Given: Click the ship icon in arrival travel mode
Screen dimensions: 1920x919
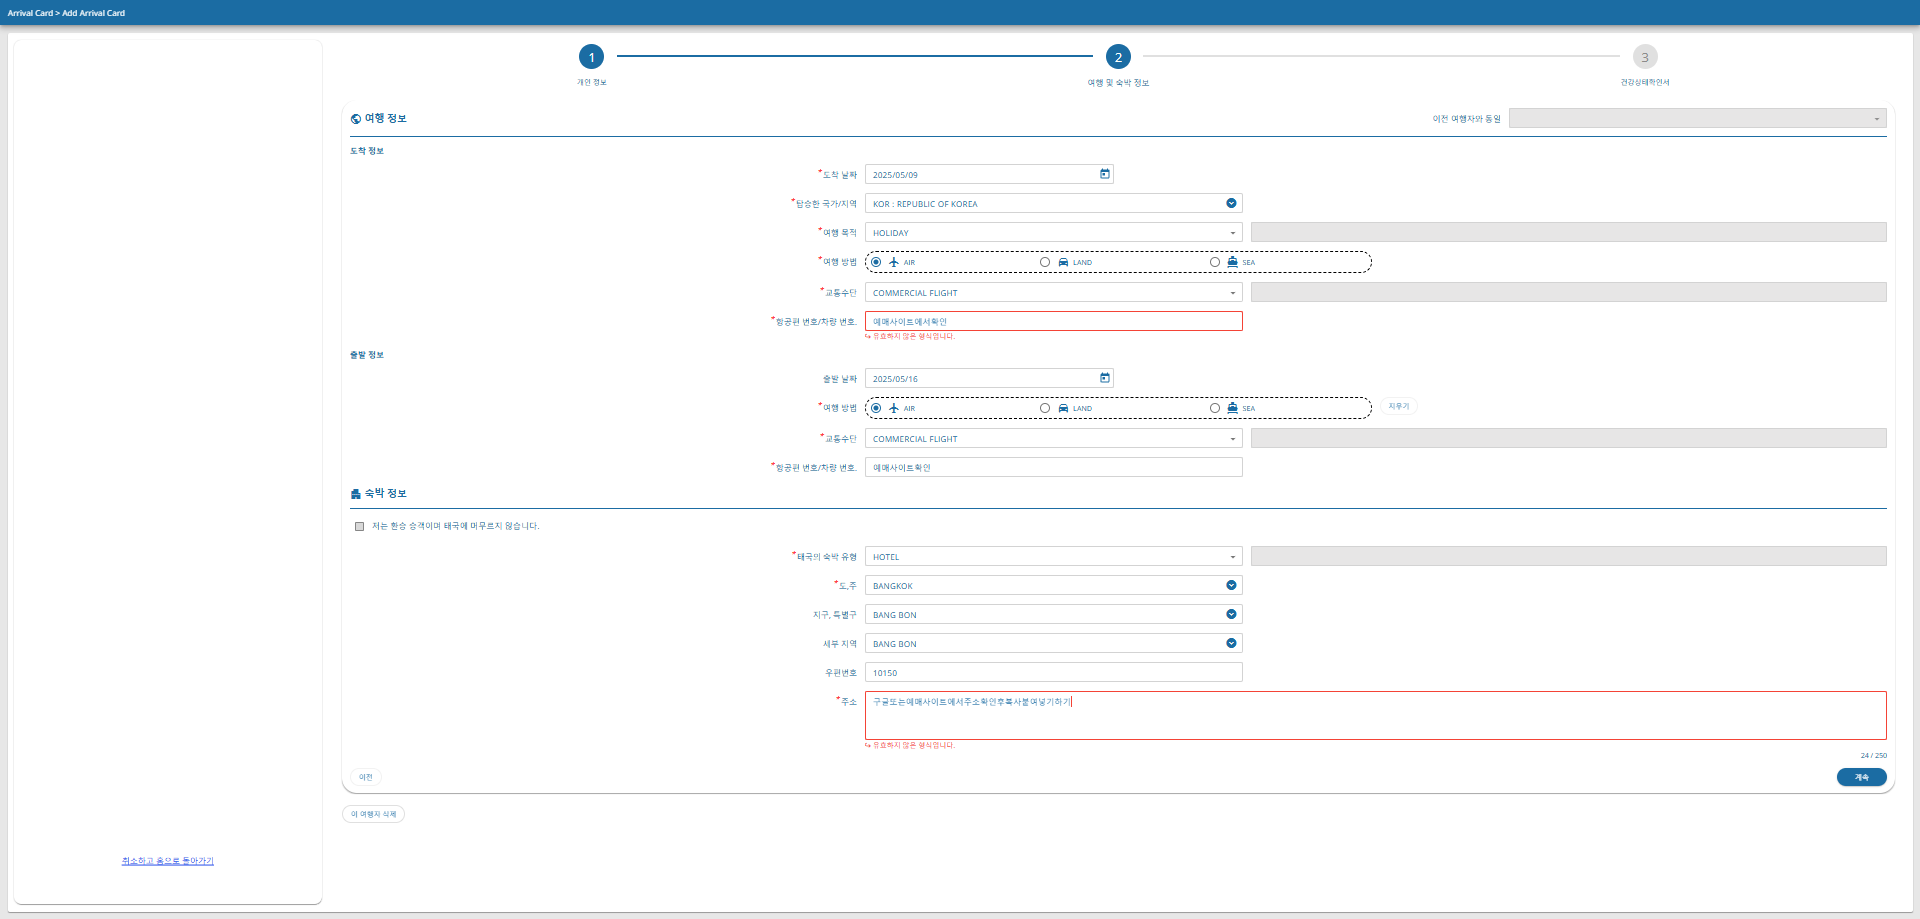Looking at the screenshot, I should [x=1233, y=262].
